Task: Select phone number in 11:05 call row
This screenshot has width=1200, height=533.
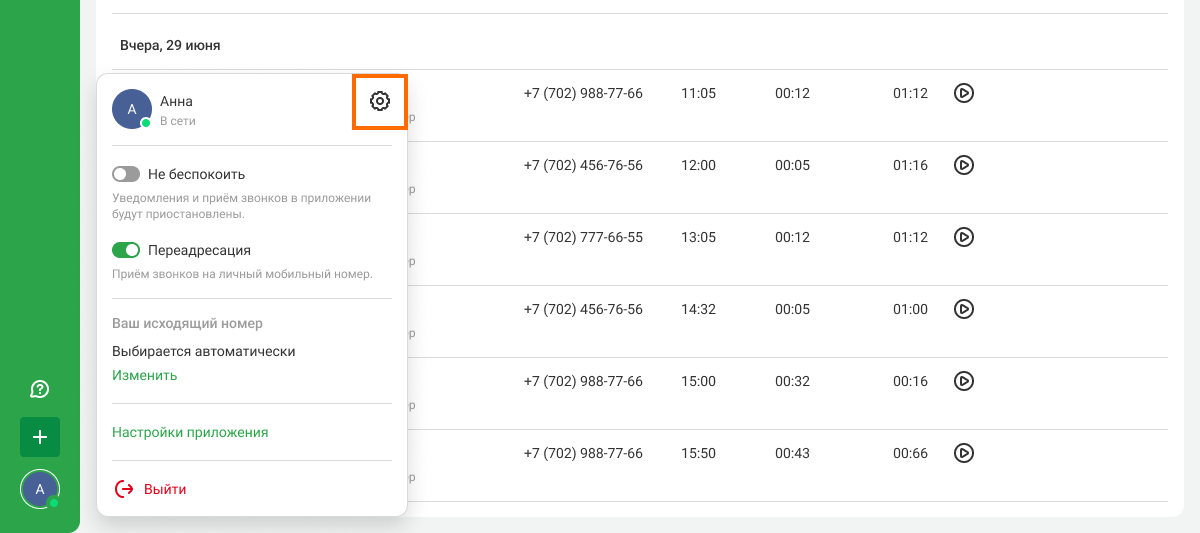Action: [x=583, y=93]
